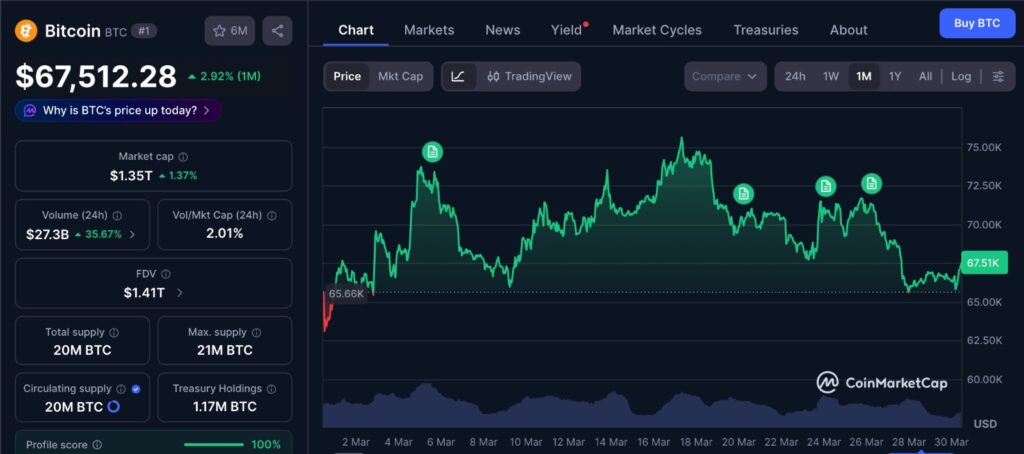
Task: Switch to the Treasuries tab
Action: pyautogui.click(x=765, y=30)
